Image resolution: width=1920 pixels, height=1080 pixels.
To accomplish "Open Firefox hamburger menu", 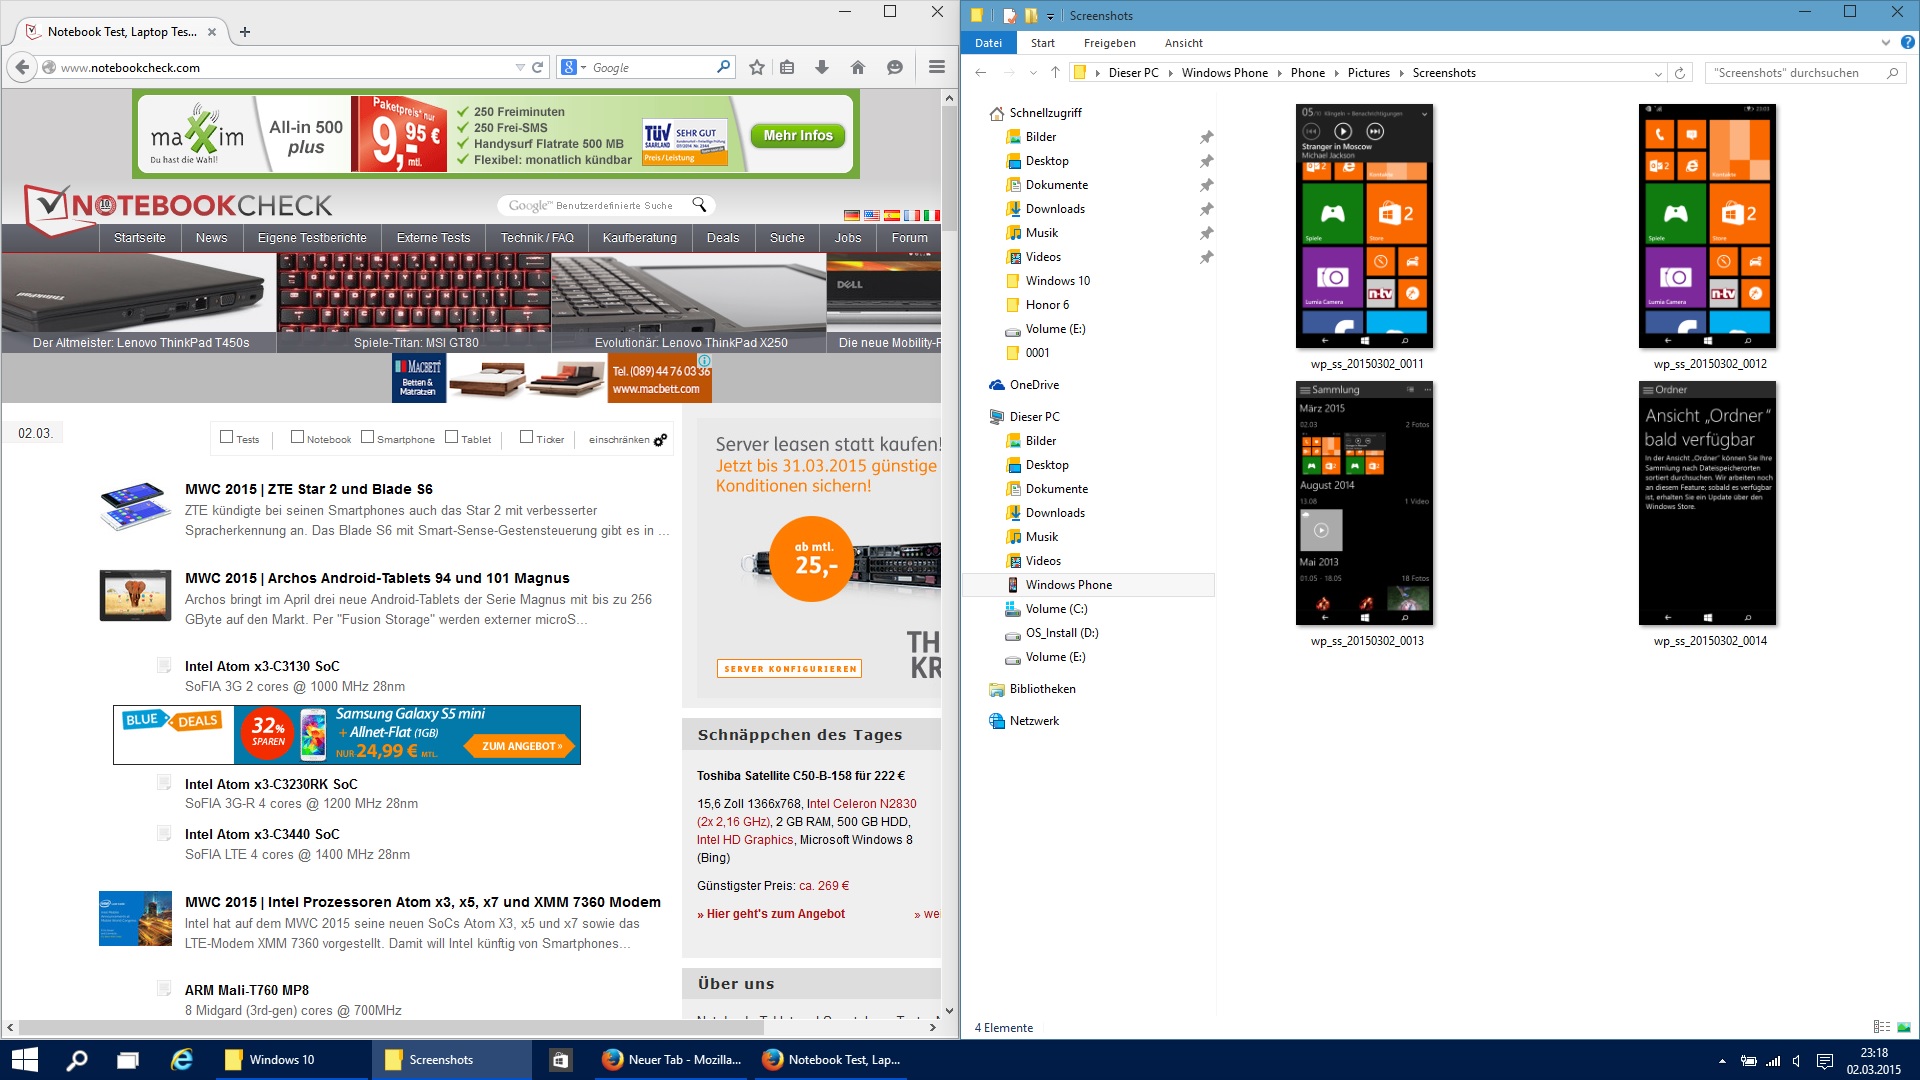I will point(937,67).
